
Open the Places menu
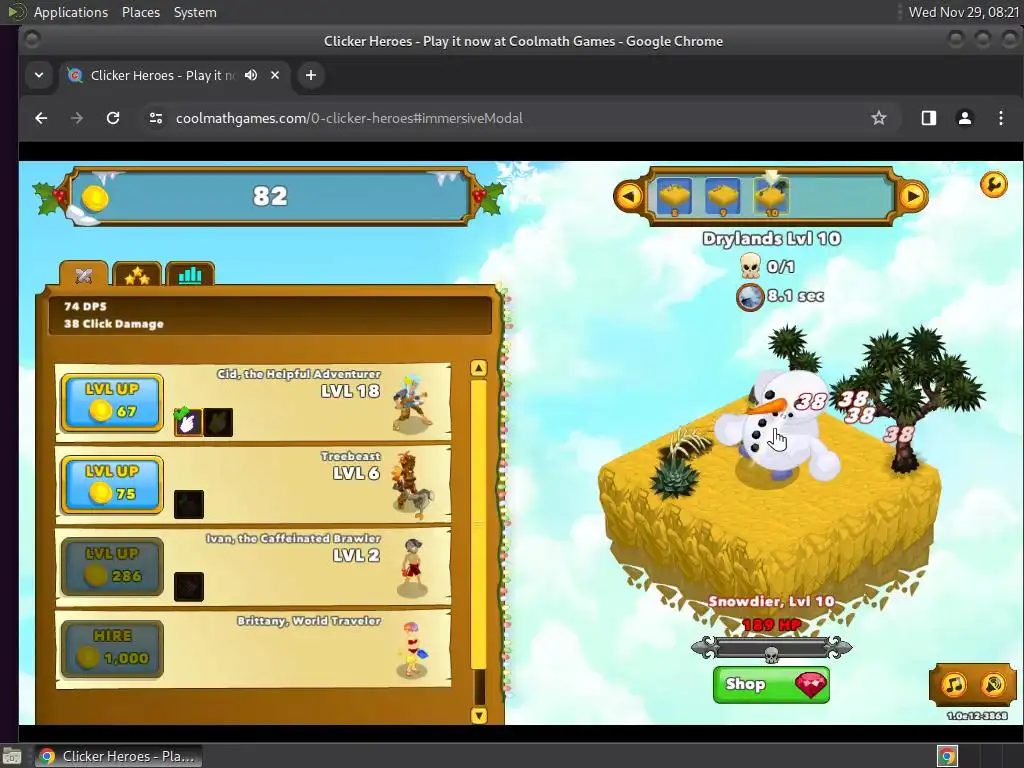[141, 12]
